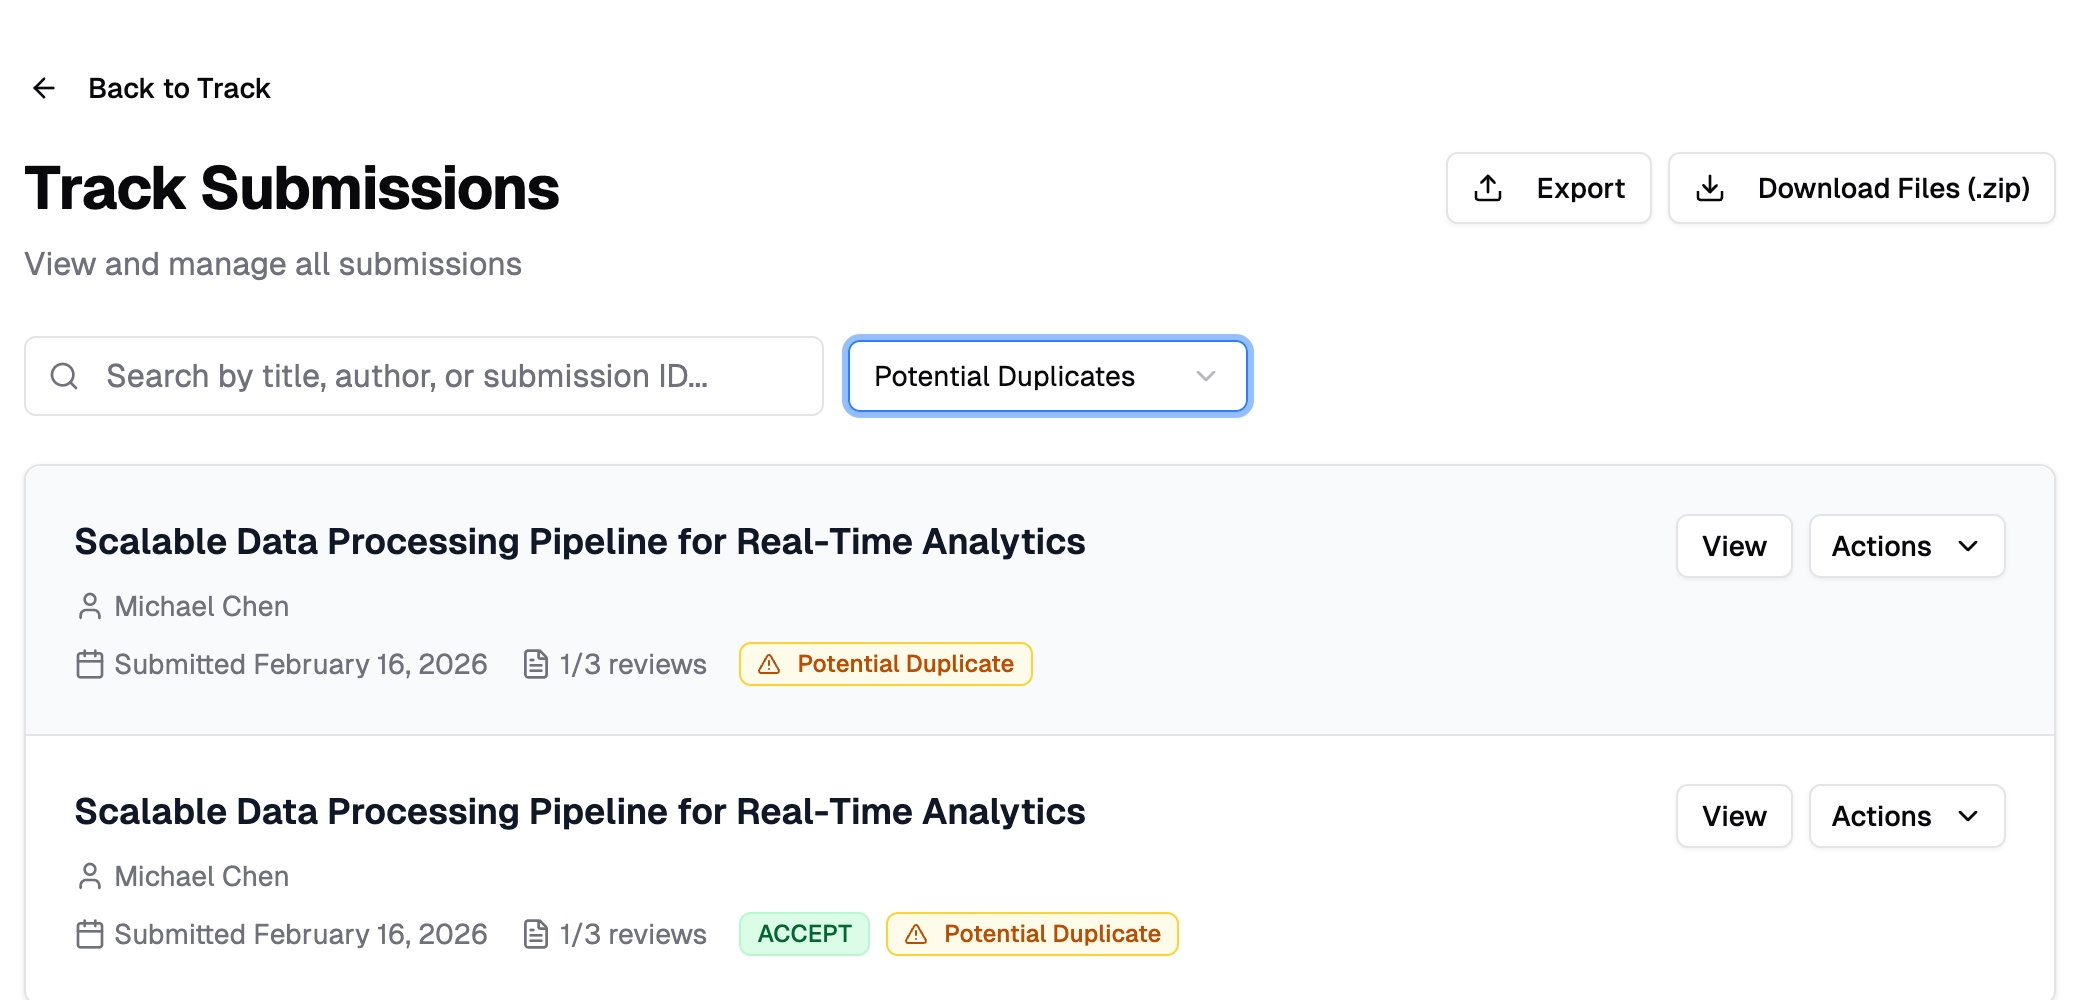Click calendar icon on first submission
Screen dimensions: 2080x1000
90,664
